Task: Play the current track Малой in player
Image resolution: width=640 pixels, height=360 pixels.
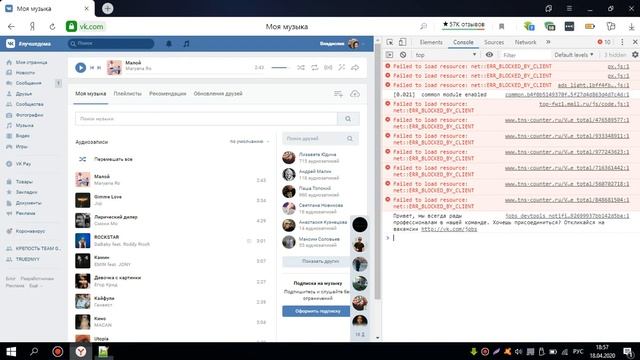Action: tap(80, 68)
